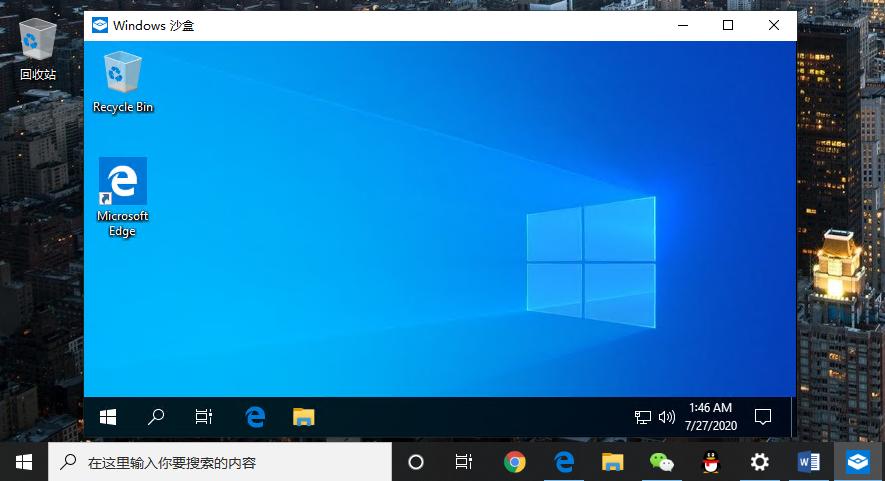Image resolution: width=885 pixels, height=481 pixels.
Task: Minimize the Windows 沙盒 window
Action: 683,25
